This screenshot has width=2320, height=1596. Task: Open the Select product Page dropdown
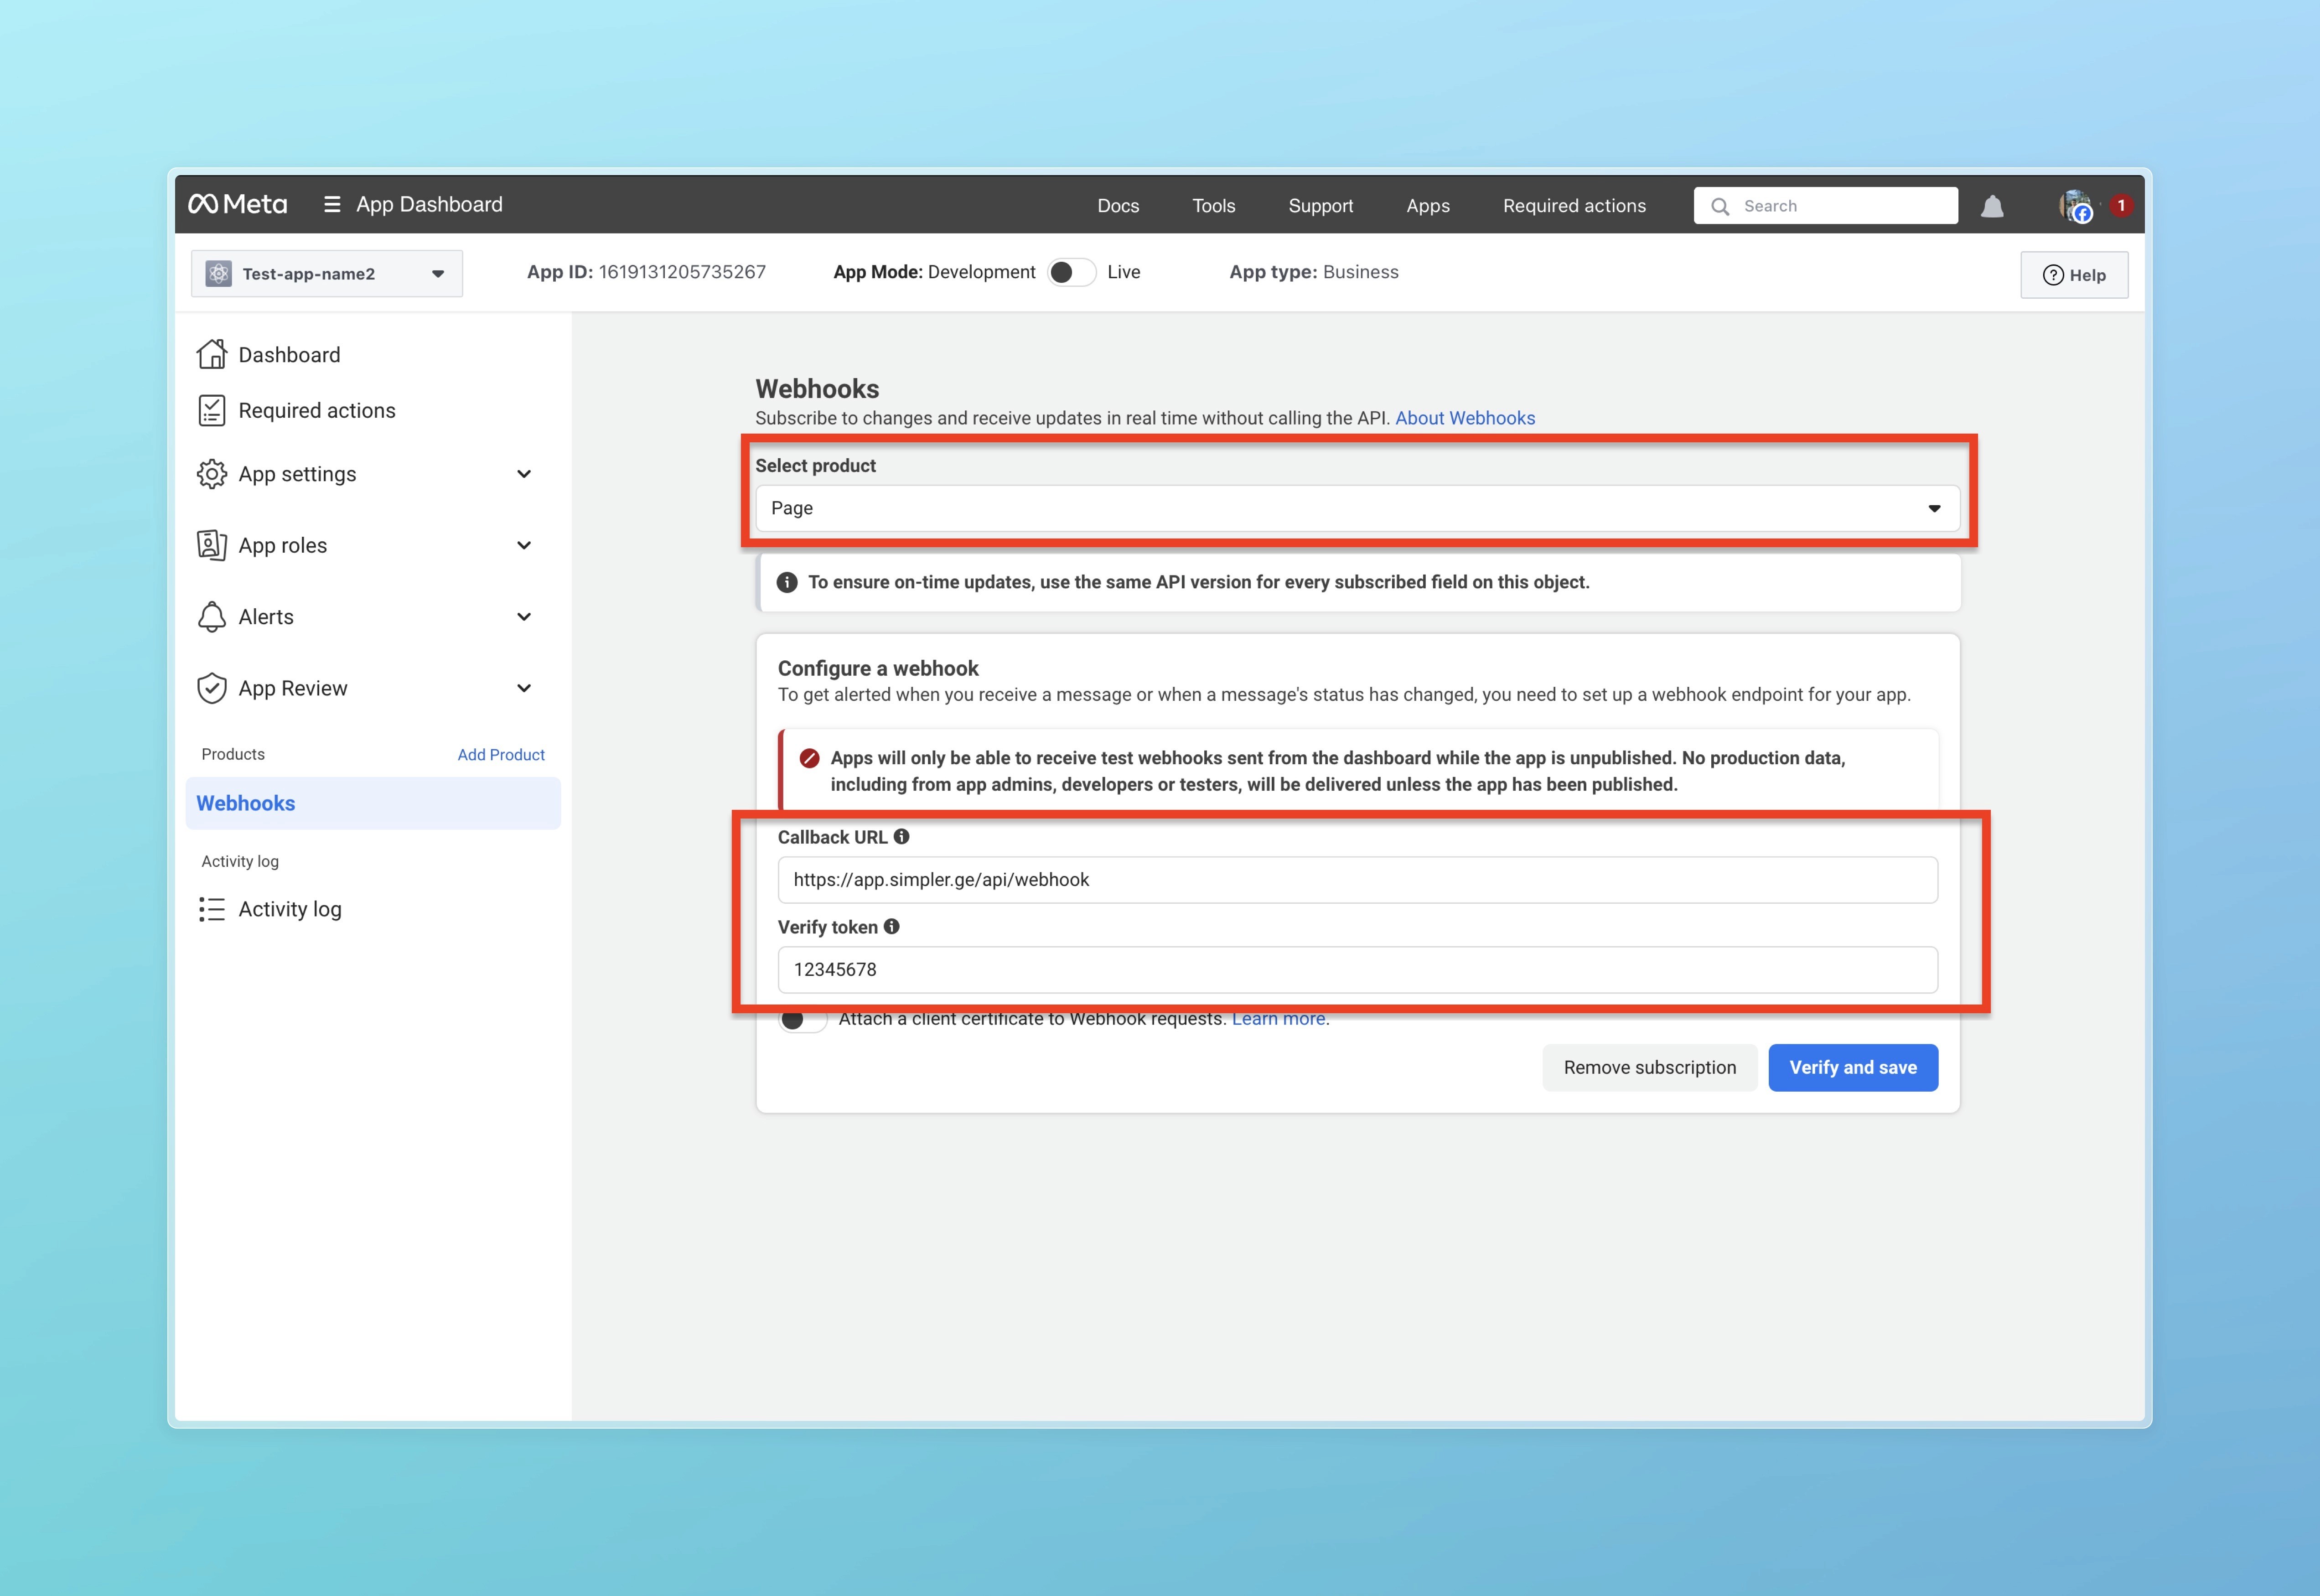pyautogui.click(x=1357, y=508)
